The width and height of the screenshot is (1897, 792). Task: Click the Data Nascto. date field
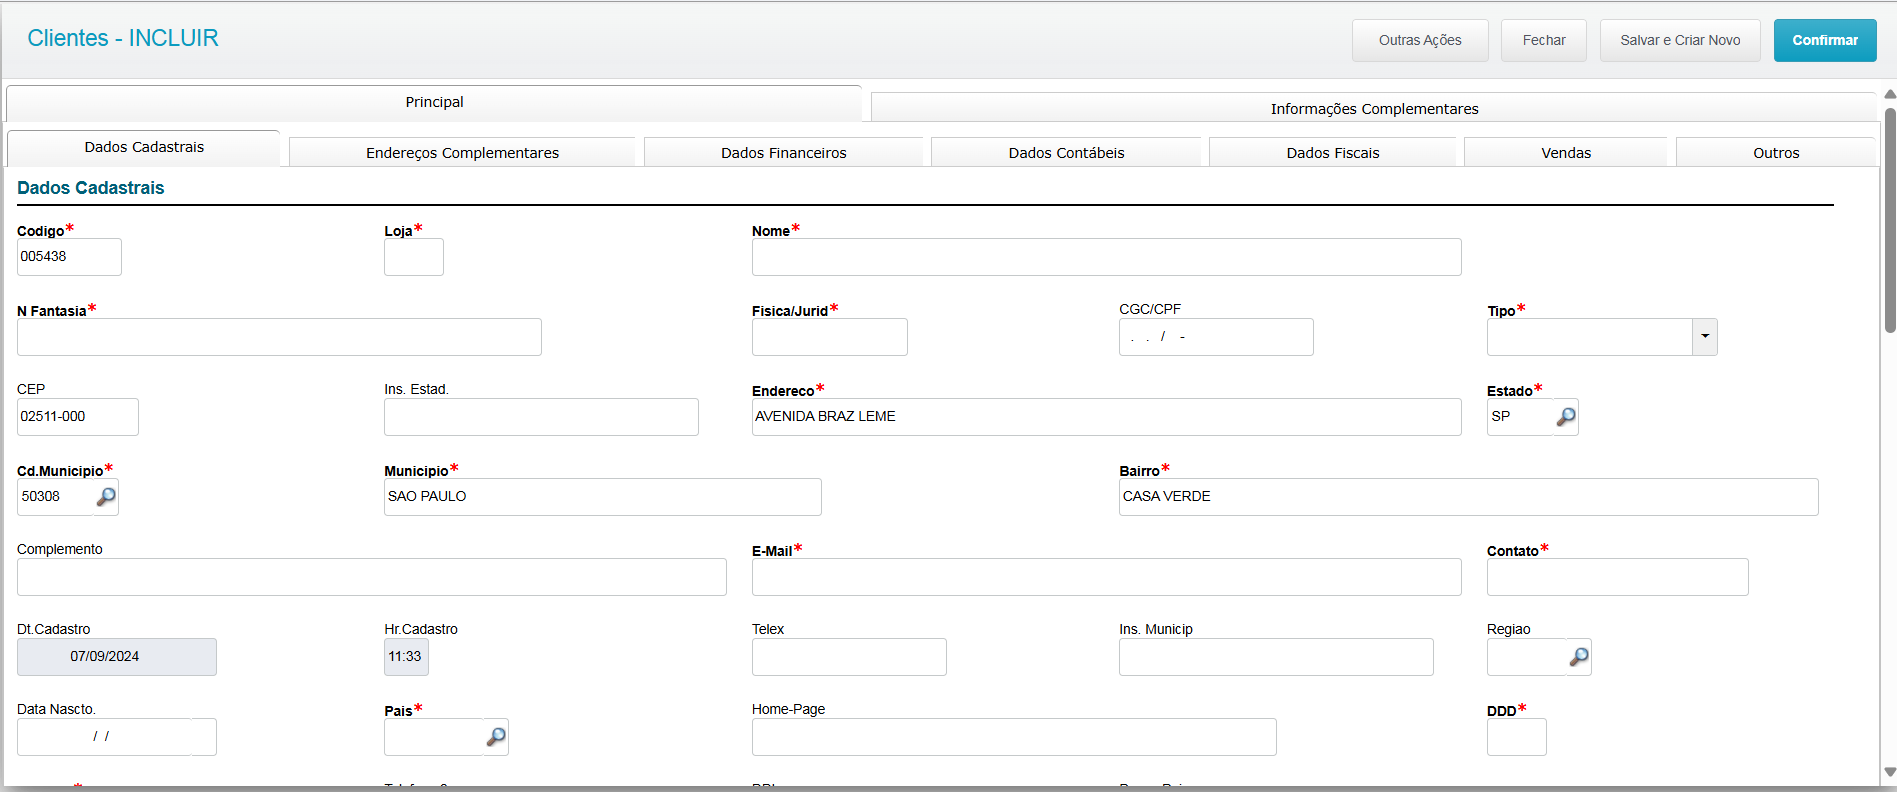pos(104,737)
